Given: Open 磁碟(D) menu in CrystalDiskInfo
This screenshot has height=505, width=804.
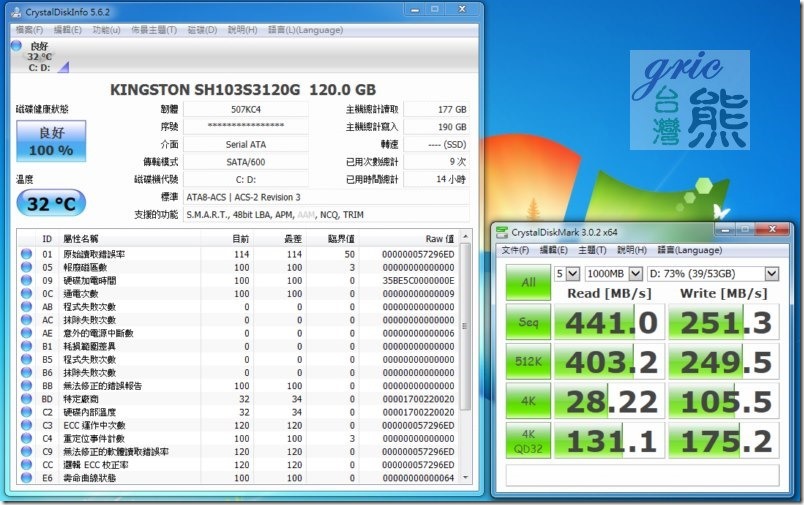Looking at the screenshot, I should 202,29.
